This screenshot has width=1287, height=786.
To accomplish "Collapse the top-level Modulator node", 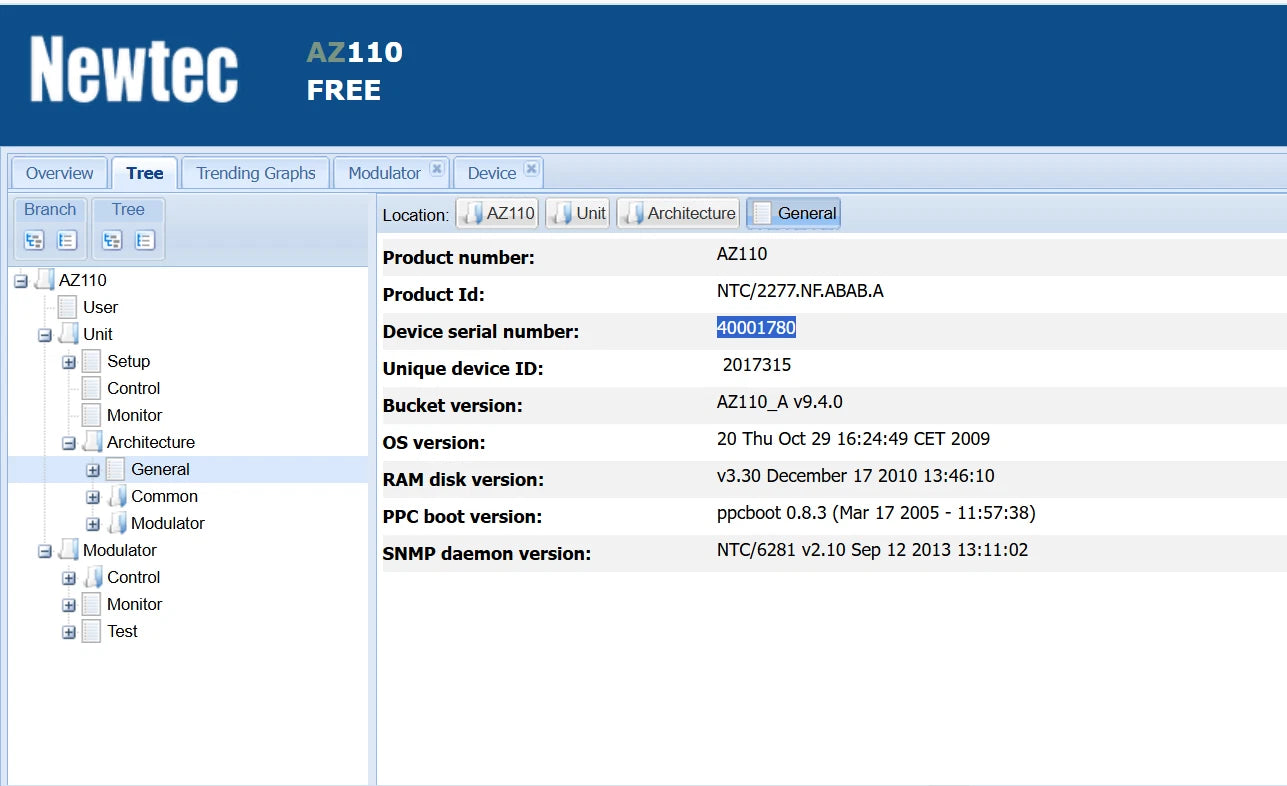I will click(x=45, y=551).
